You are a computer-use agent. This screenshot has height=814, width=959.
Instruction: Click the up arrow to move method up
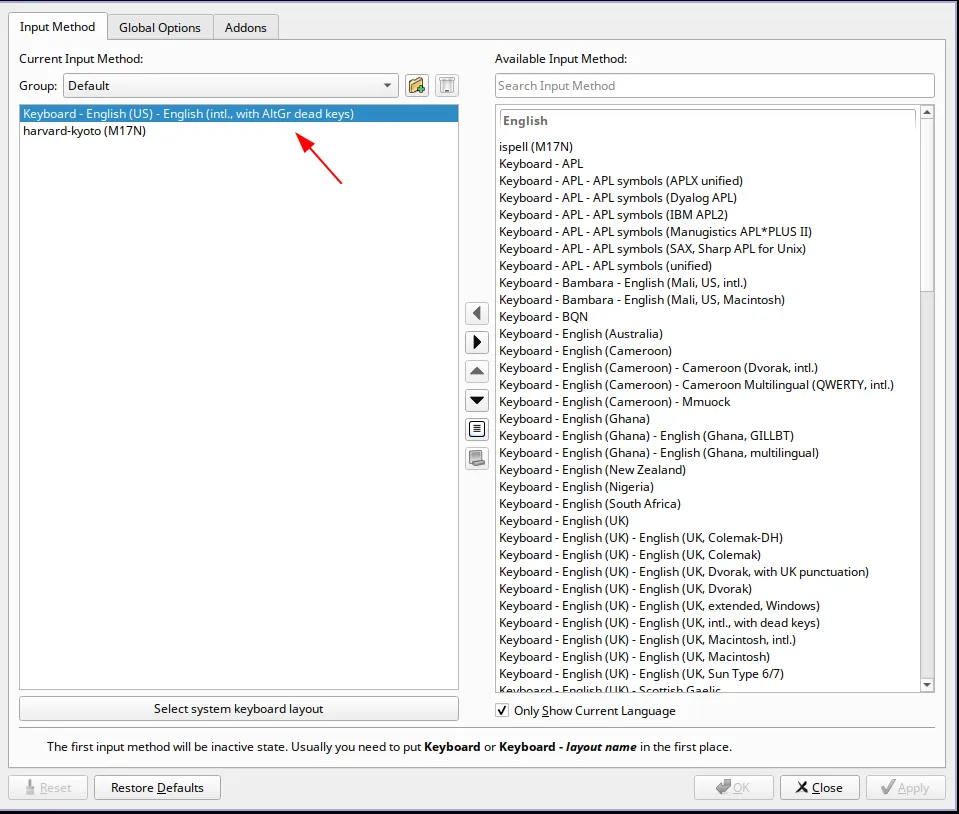click(477, 370)
